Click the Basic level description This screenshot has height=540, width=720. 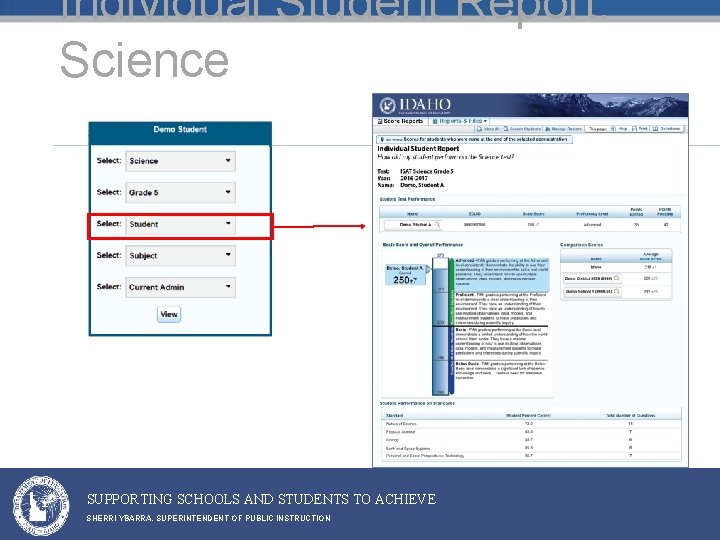click(x=500, y=342)
